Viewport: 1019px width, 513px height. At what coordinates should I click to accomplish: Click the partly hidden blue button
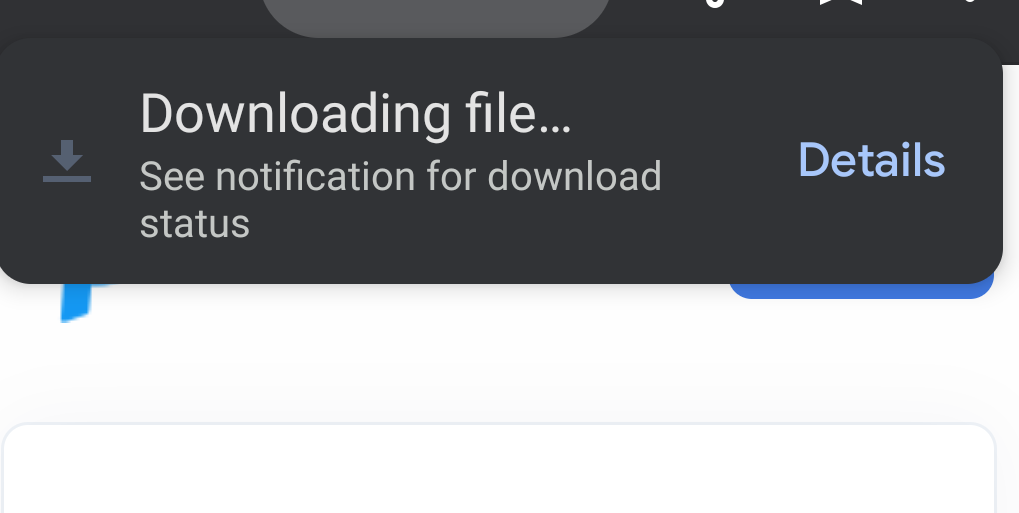(x=861, y=291)
